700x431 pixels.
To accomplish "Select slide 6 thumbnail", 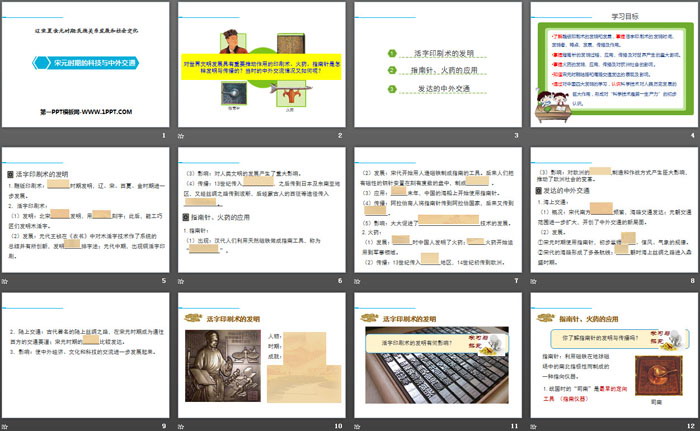I will point(262,210).
